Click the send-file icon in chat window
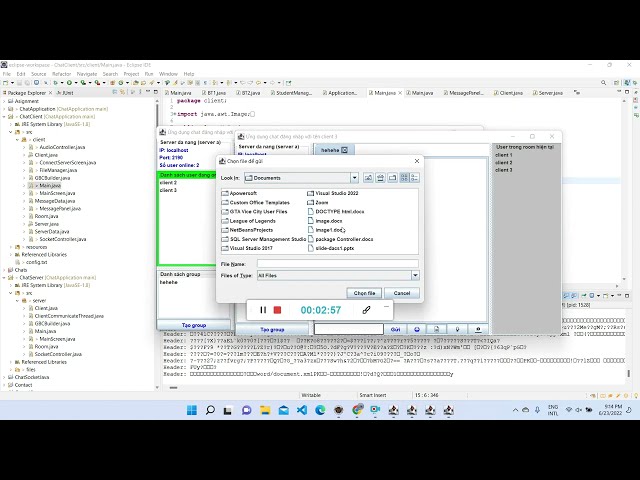Viewport: 640px width, 480px height. point(436,329)
